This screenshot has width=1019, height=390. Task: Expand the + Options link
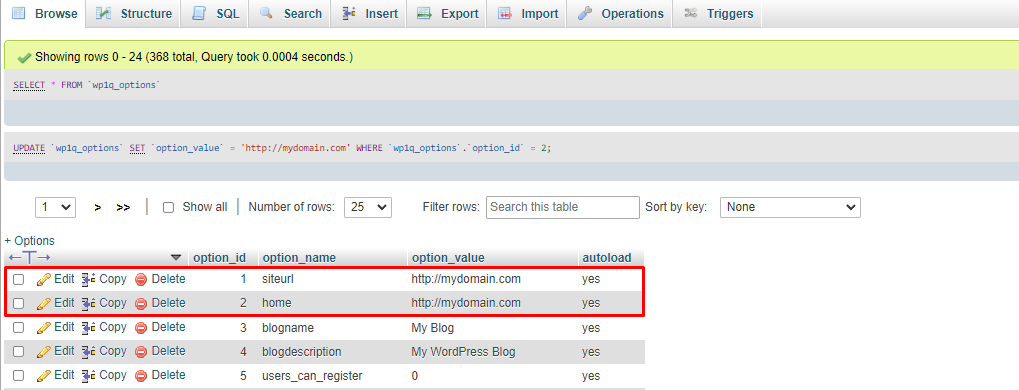tap(29, 240)
